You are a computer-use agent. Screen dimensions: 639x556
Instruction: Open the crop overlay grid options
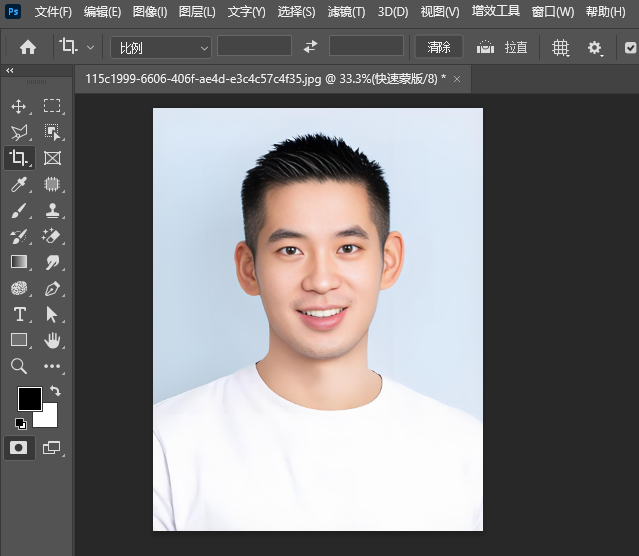coord(560,47)
